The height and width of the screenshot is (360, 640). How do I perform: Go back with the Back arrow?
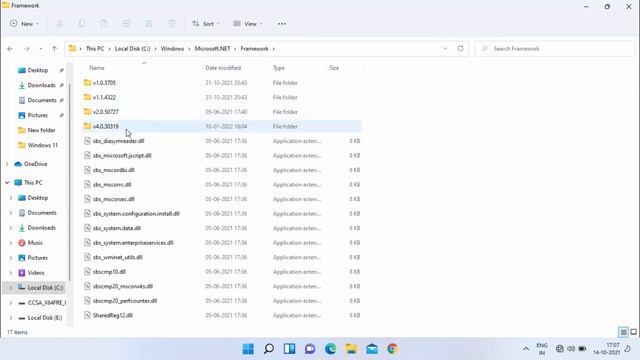10,49
